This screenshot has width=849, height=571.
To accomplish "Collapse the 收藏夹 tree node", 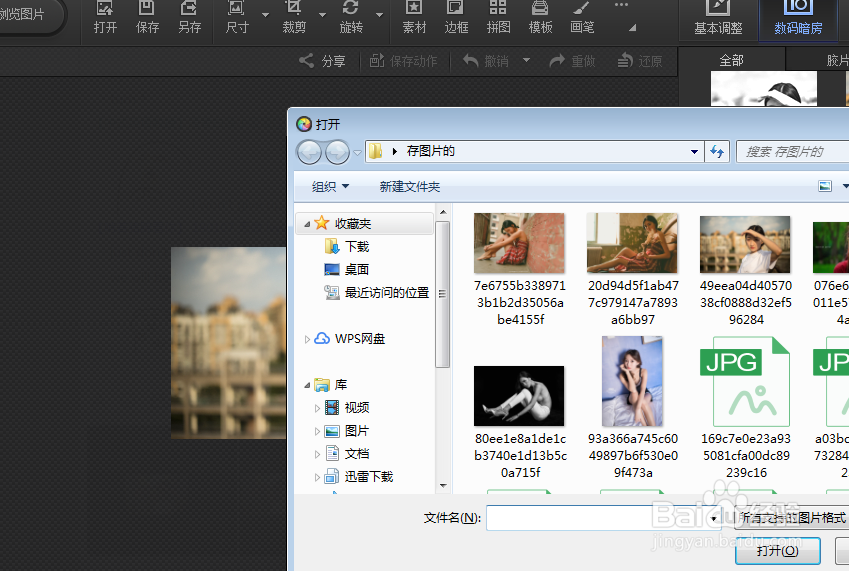I will point(307,224).
